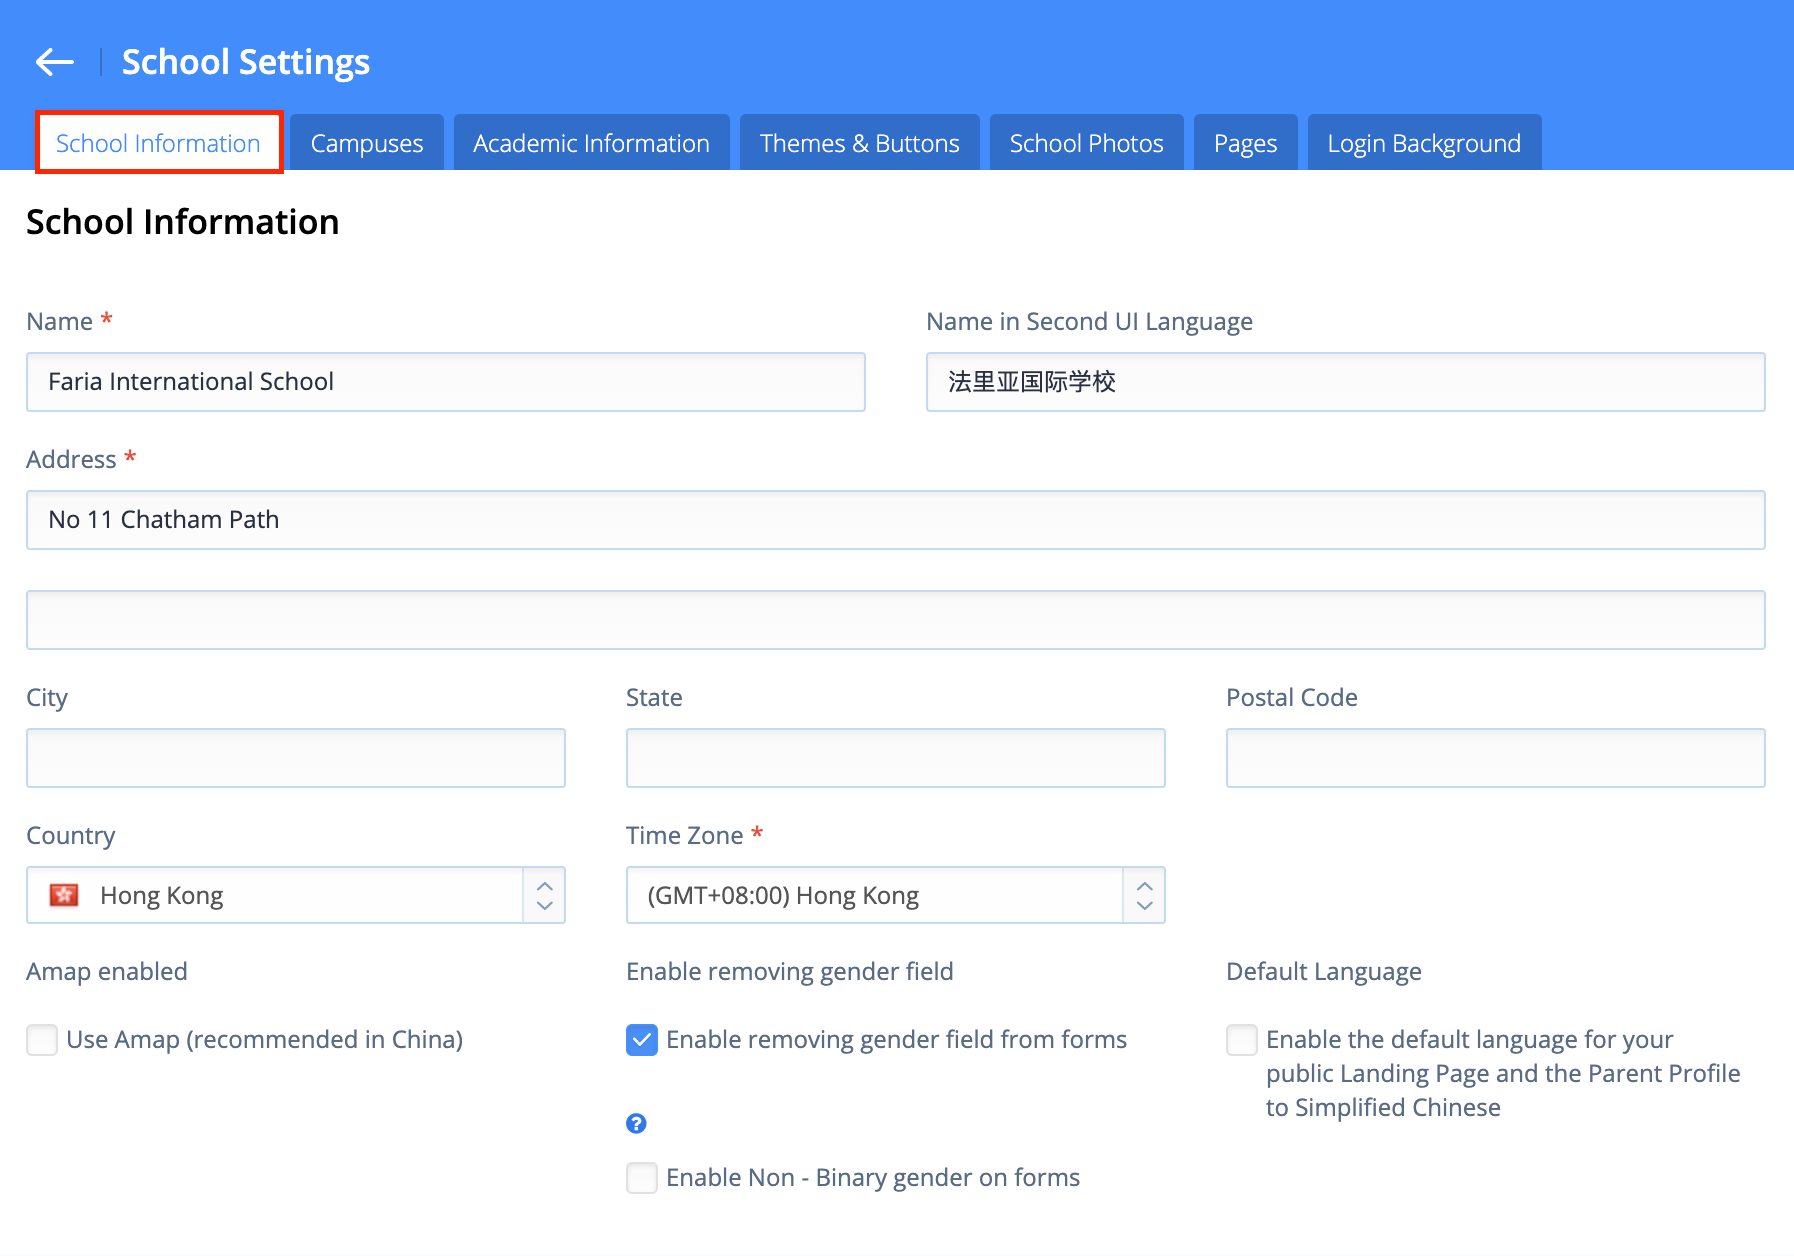The height and width of the screenshot is (1256, 1794).
Task: Click the Default Language label
Action: click(x=1324, y=972)
